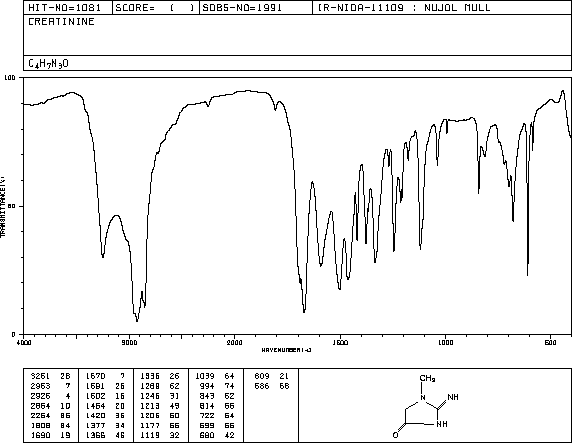Click the 586 peak table entry
Viewport: 572px width, 443px height.
[272, 386]
